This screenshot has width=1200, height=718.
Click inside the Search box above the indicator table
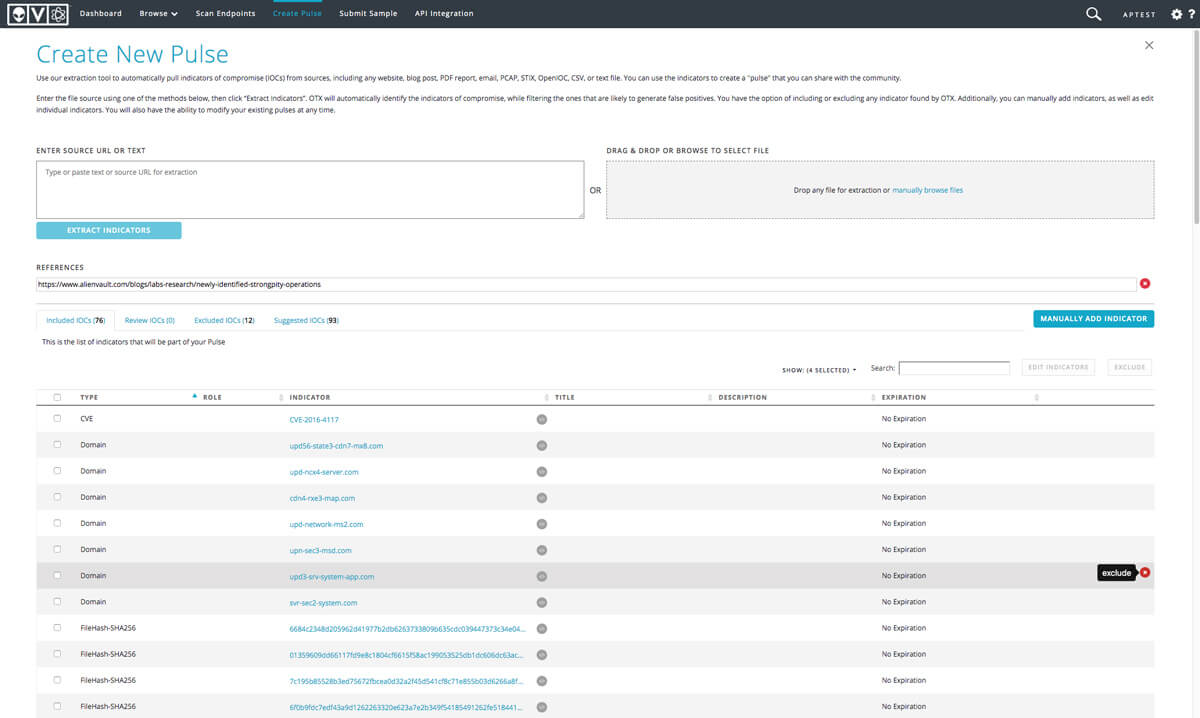[x=953, y=367]
